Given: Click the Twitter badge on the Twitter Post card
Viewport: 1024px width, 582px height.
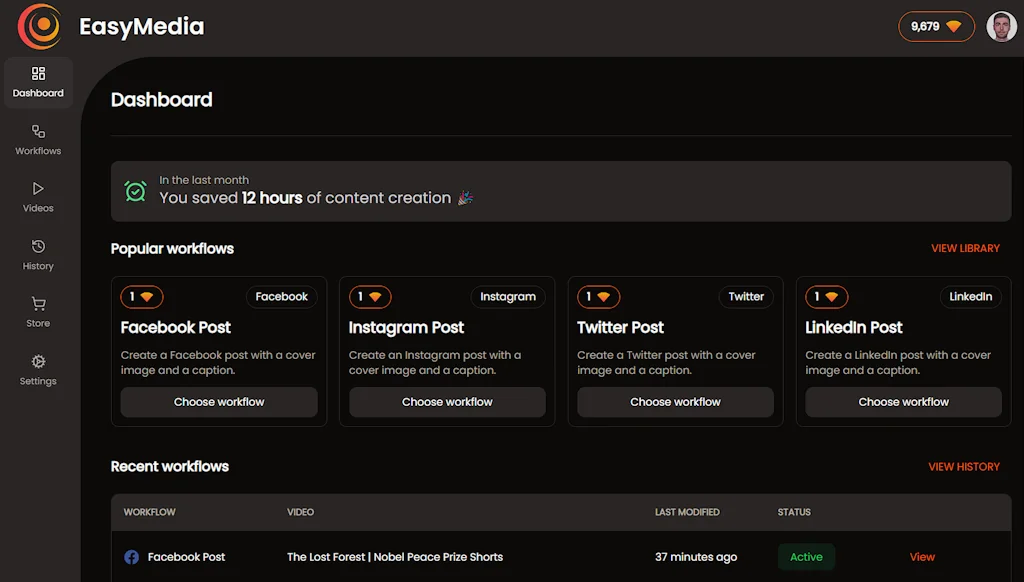Looking at the screenshot, I should [746, 297].
